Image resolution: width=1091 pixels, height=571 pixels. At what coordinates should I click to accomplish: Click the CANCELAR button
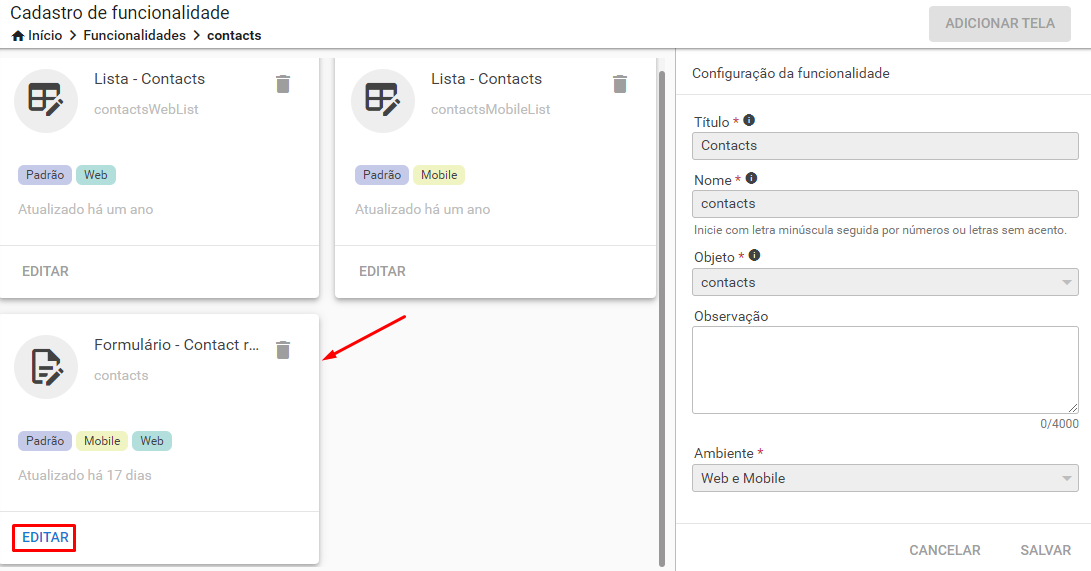(x=944, y=550)
